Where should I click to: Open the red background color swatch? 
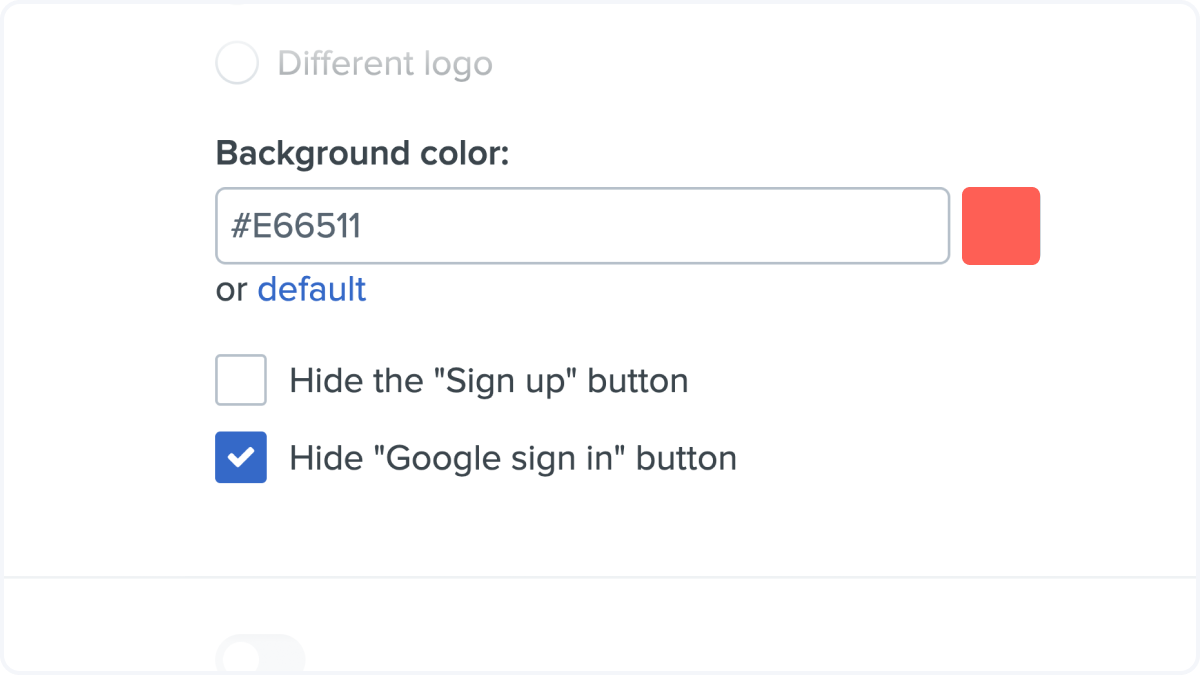click(1000, 226)
